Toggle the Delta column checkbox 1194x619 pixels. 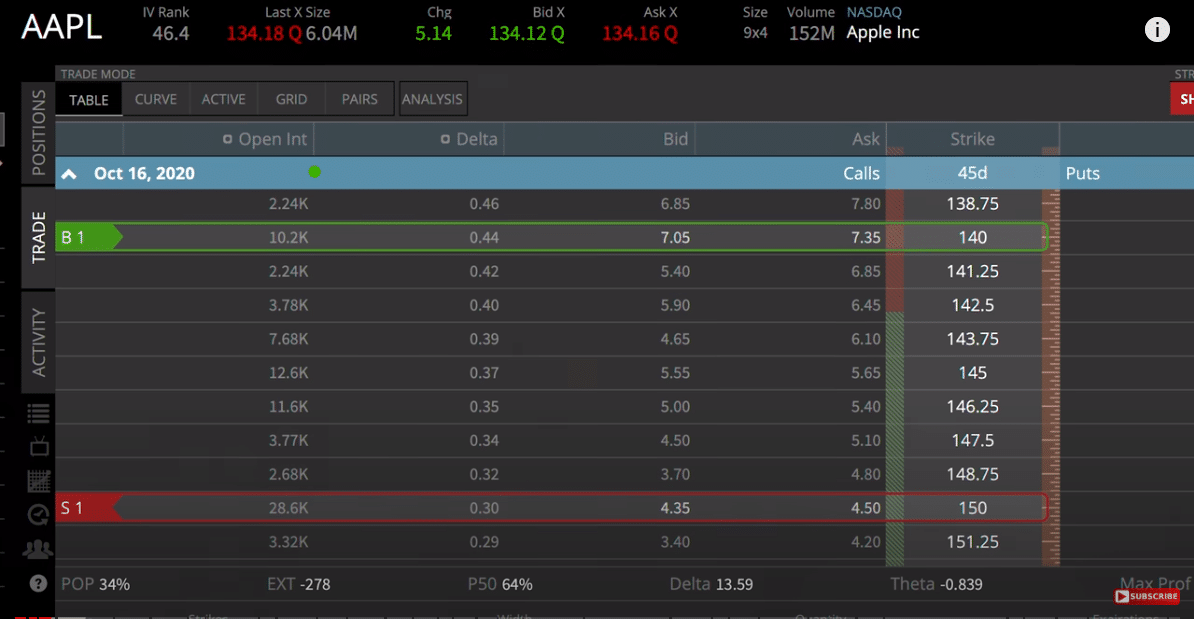click(x=445, y=139)
